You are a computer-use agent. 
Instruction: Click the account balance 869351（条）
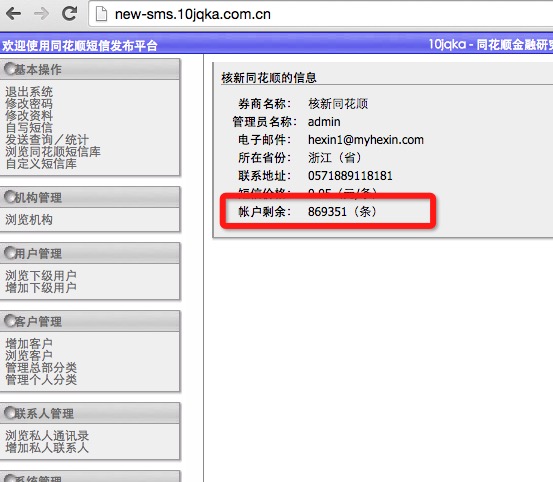coord(343,212)
